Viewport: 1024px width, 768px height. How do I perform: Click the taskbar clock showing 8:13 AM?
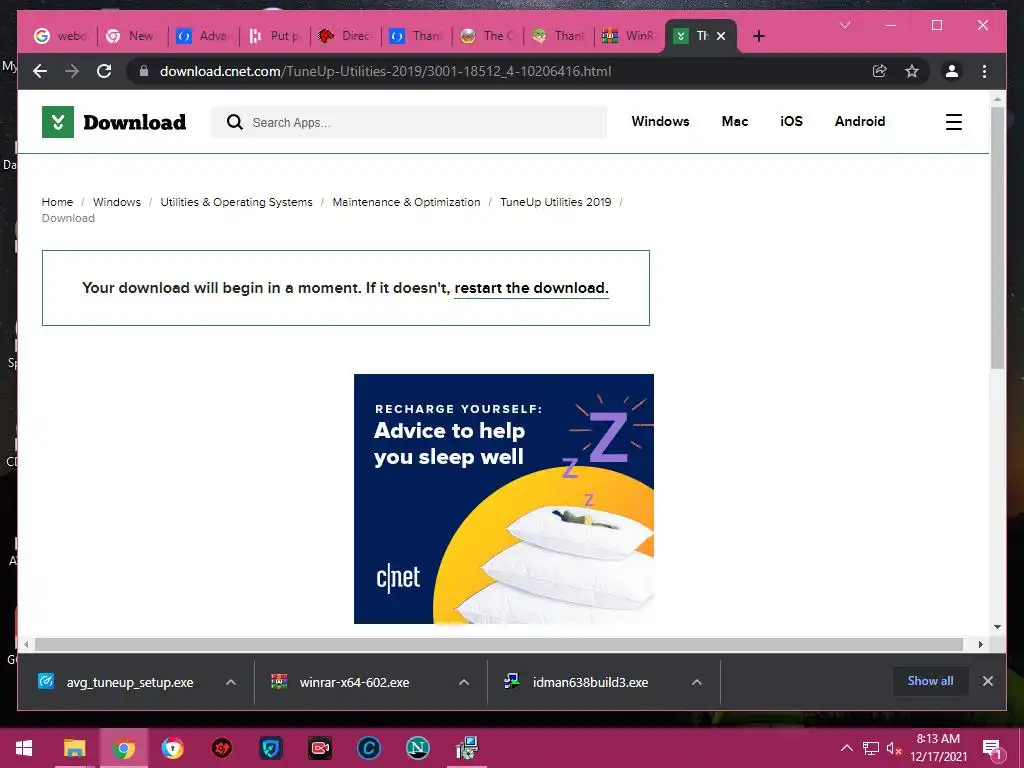coord(938,748)
